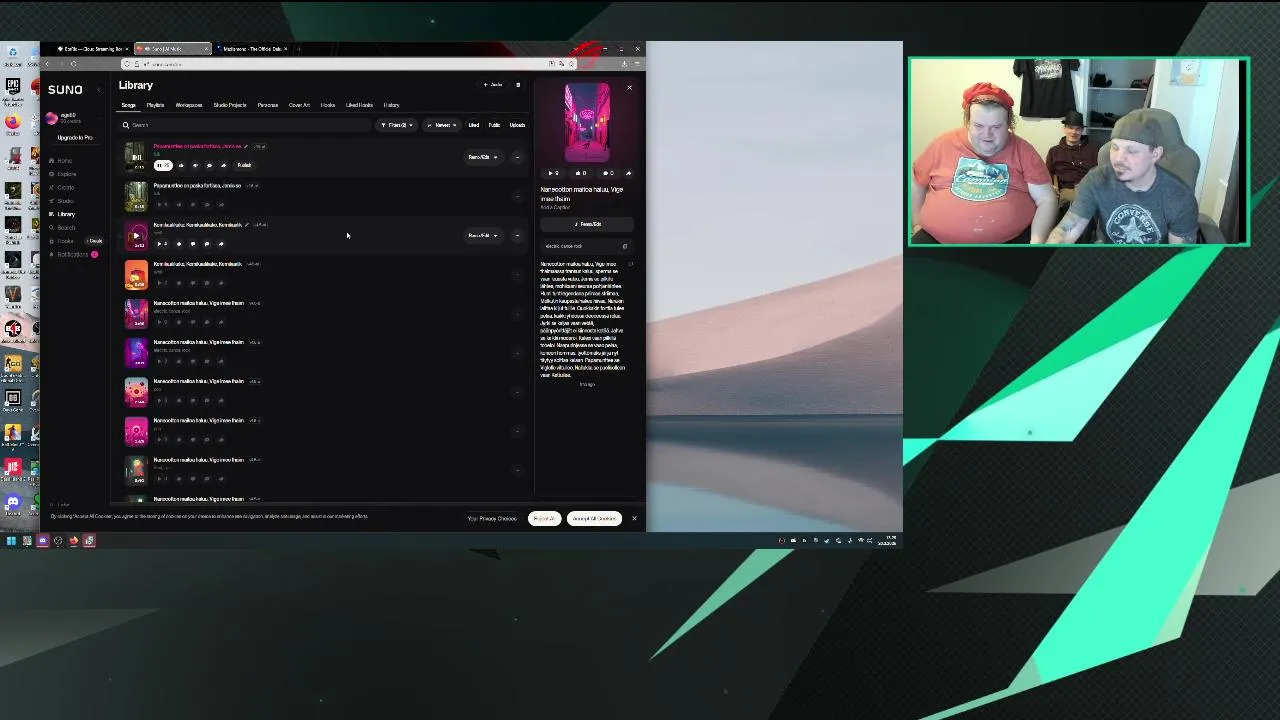Open the orange thumbnail of second Kombuuhkuku song

point(136,275)
